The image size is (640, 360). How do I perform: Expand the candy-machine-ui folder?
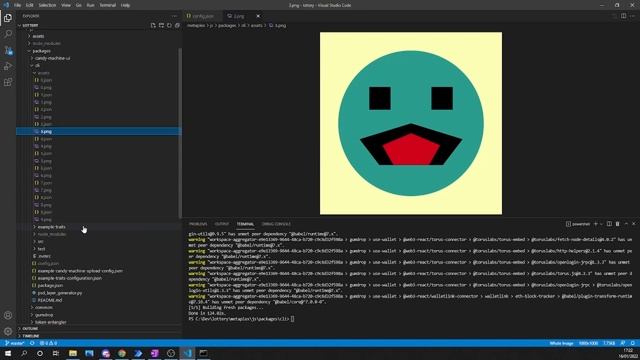pos(52,58)
